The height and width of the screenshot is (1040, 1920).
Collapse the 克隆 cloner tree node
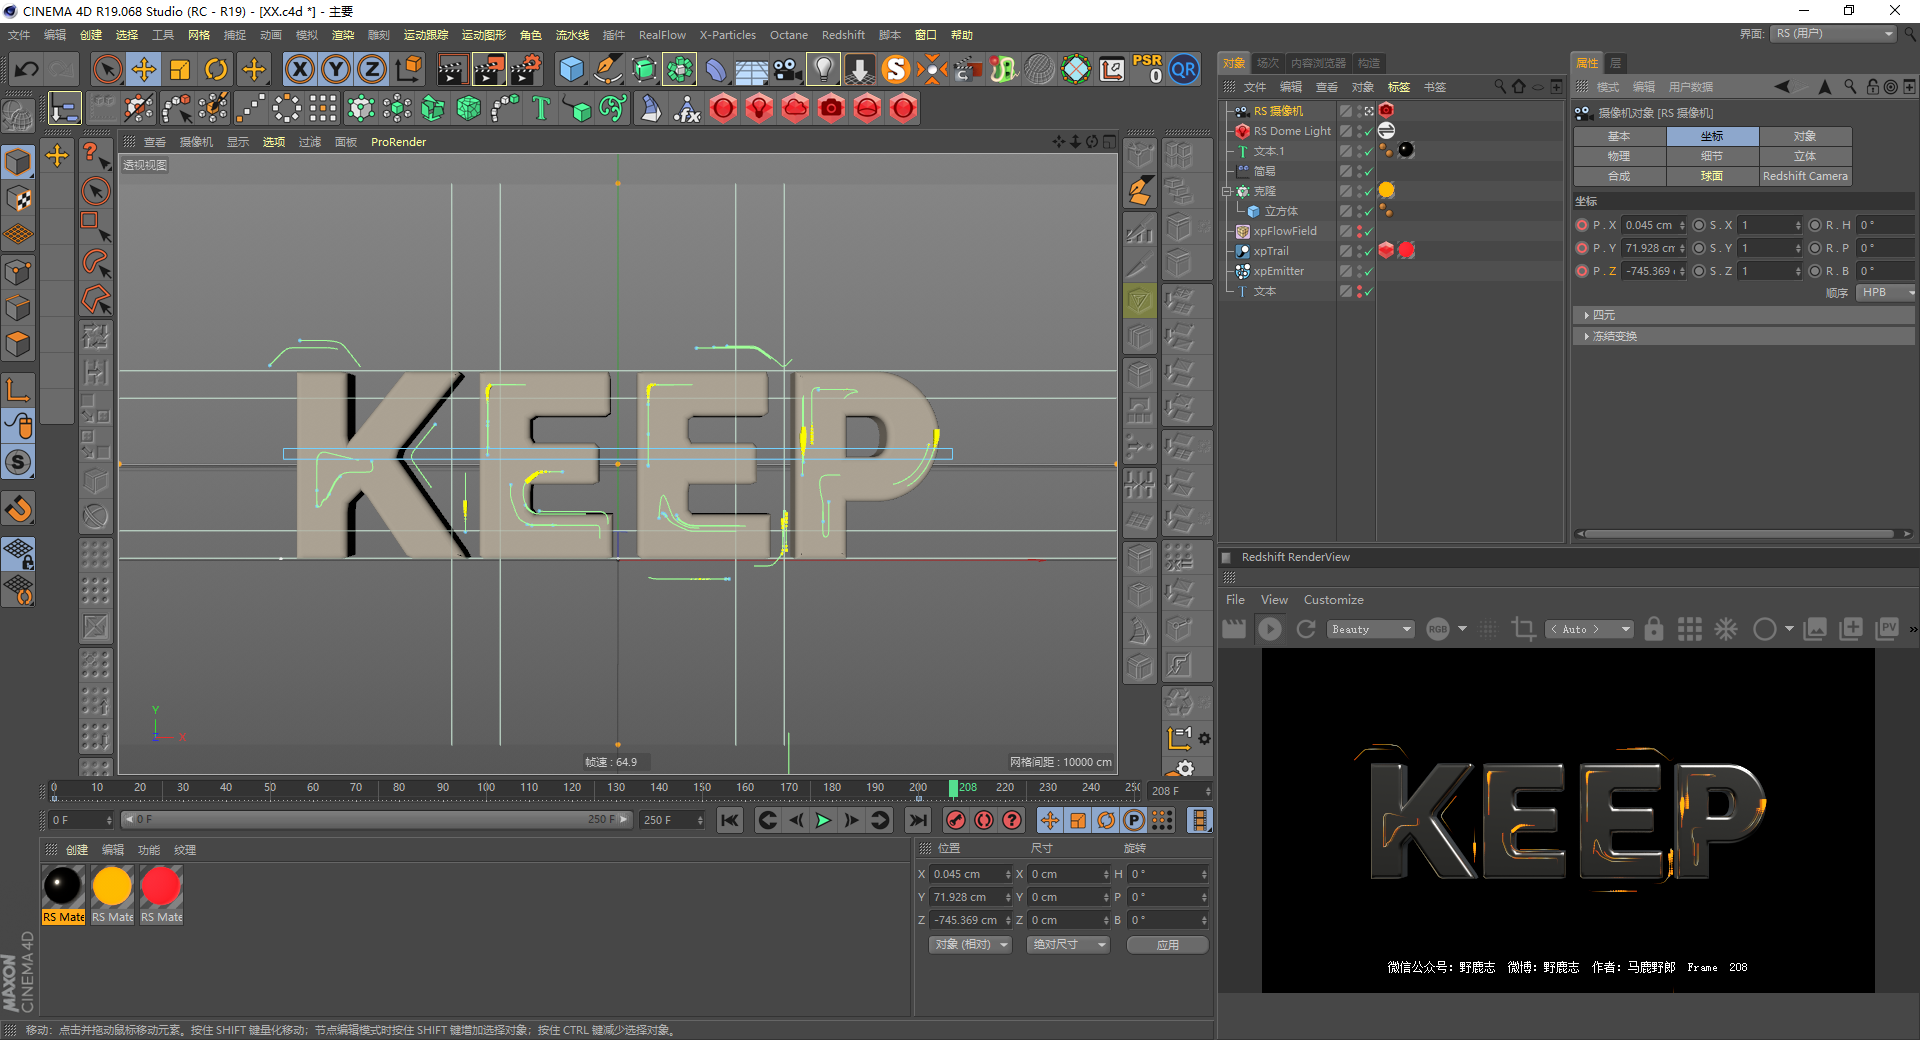(x=1227, y=191)
